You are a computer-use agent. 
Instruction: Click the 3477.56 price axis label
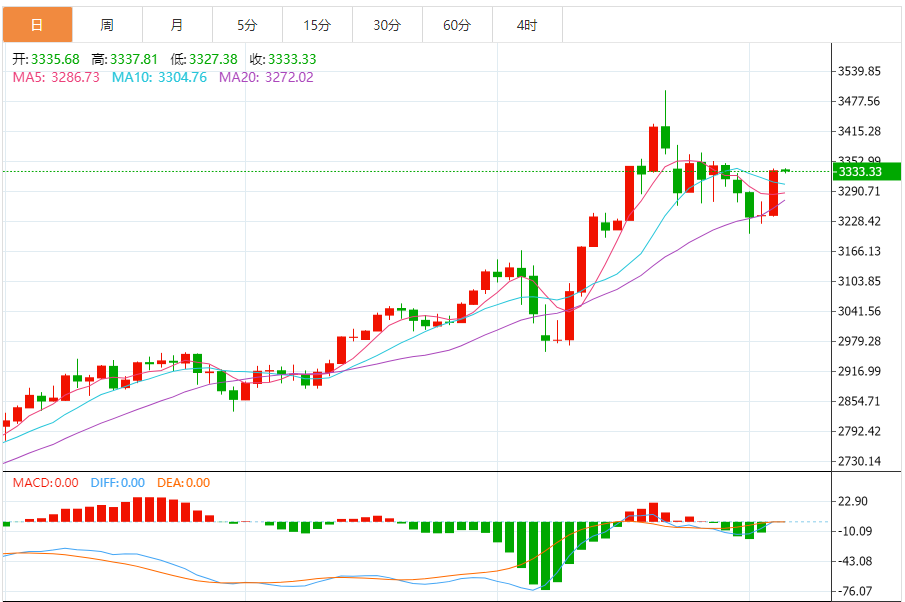[859, 101]
